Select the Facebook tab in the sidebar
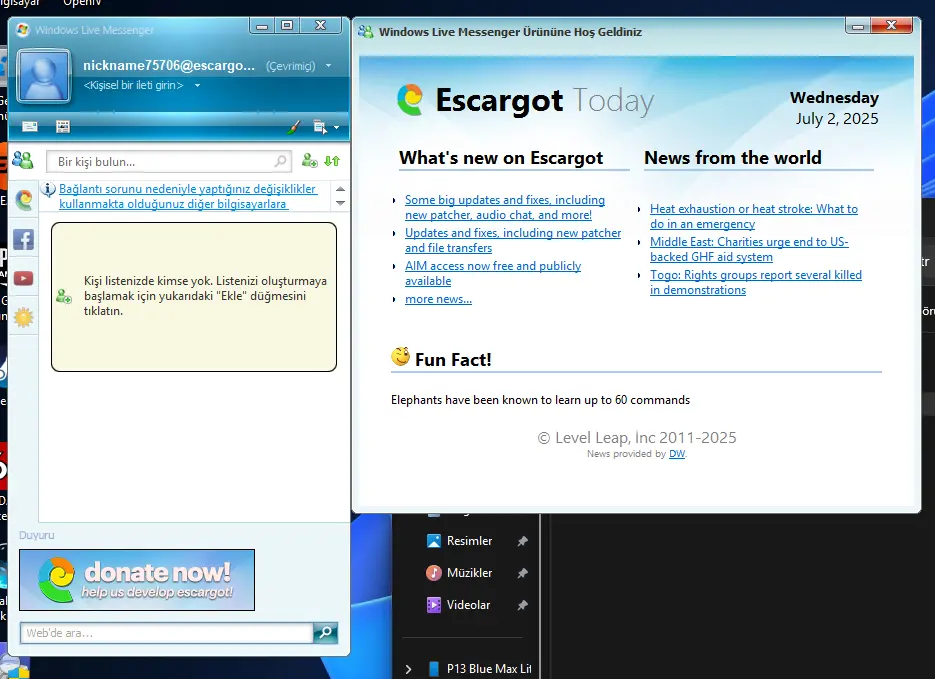Viewport: 935px width, 679px height. pyautogui.click(x=24, y=240)
